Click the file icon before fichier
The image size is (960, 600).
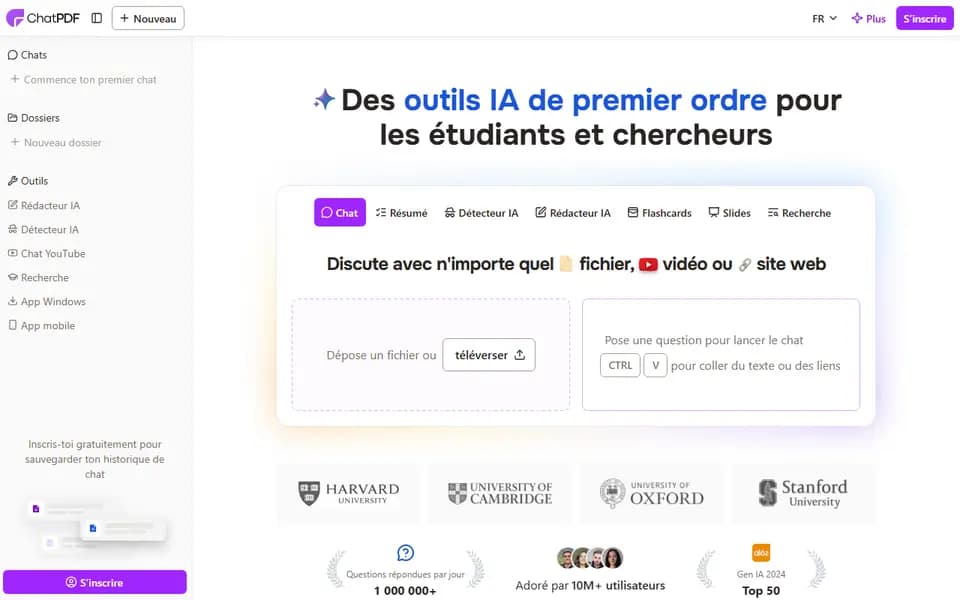(566, 264)
